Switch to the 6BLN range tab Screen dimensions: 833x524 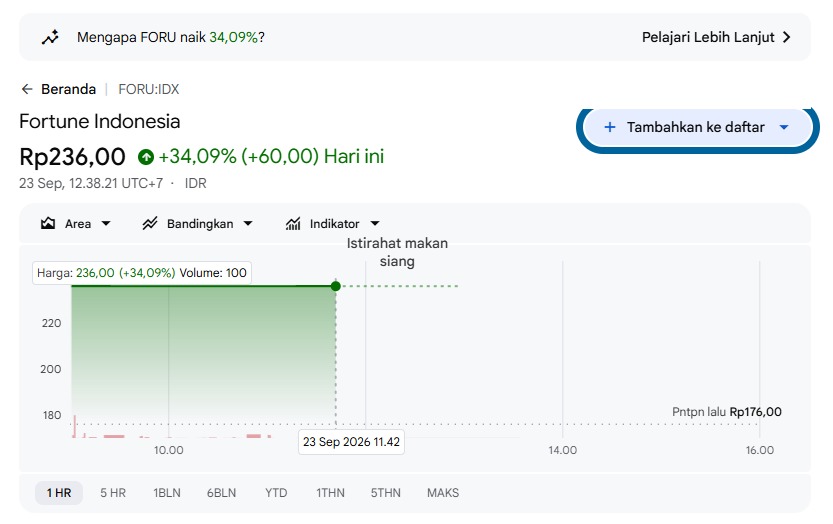[x=222, y=493]
